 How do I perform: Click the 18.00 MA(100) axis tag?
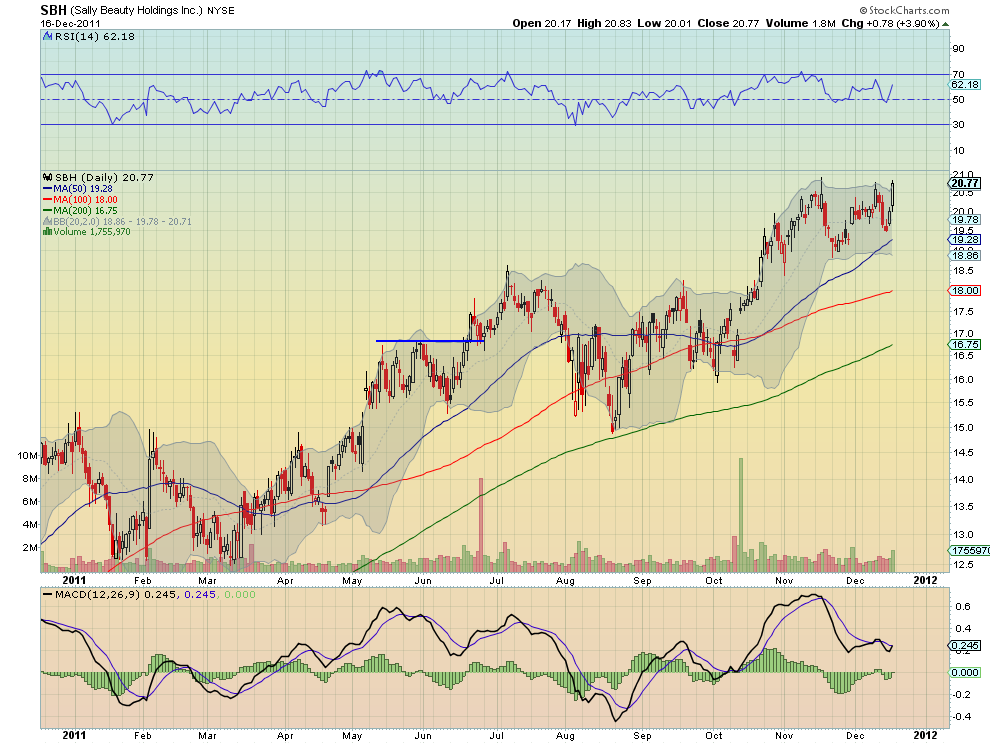[965, 291]
